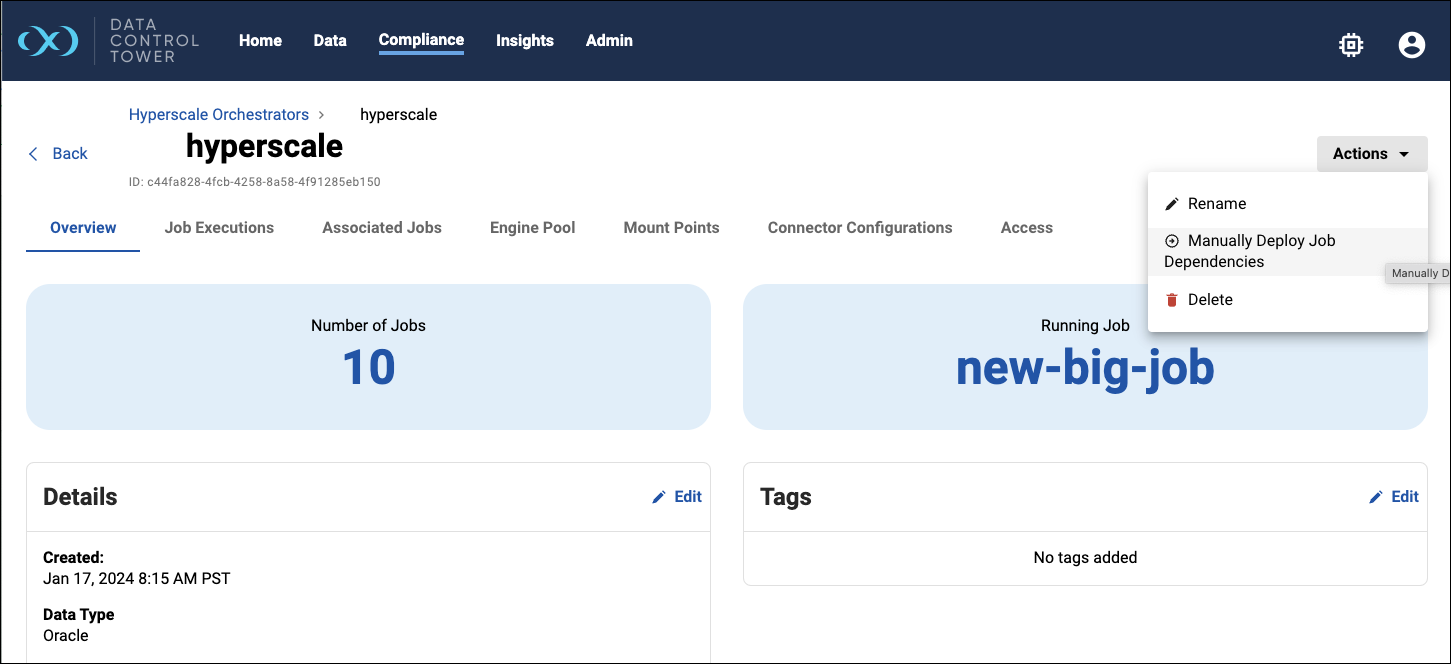
Task: Open the Connector Configurations tab
Action: click(859, 228)
